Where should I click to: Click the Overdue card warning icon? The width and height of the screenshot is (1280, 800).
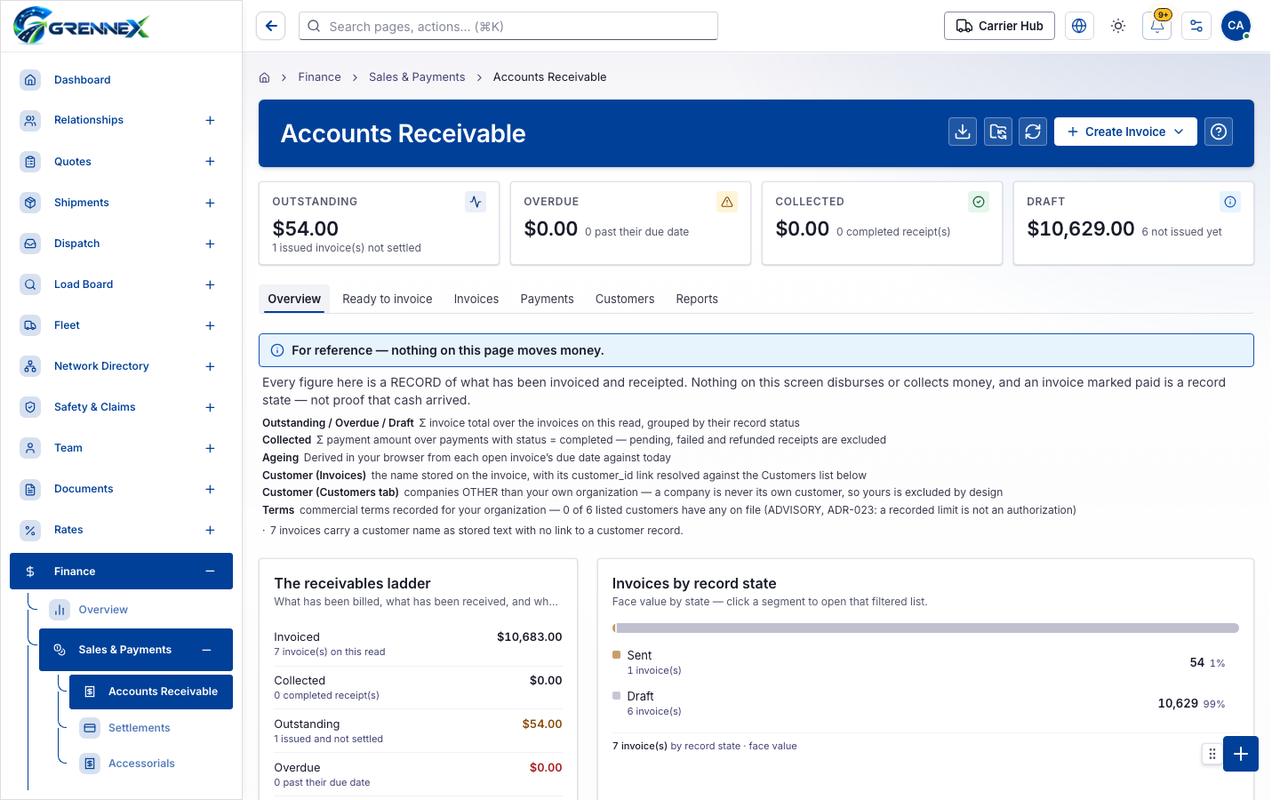click(727, 202)
